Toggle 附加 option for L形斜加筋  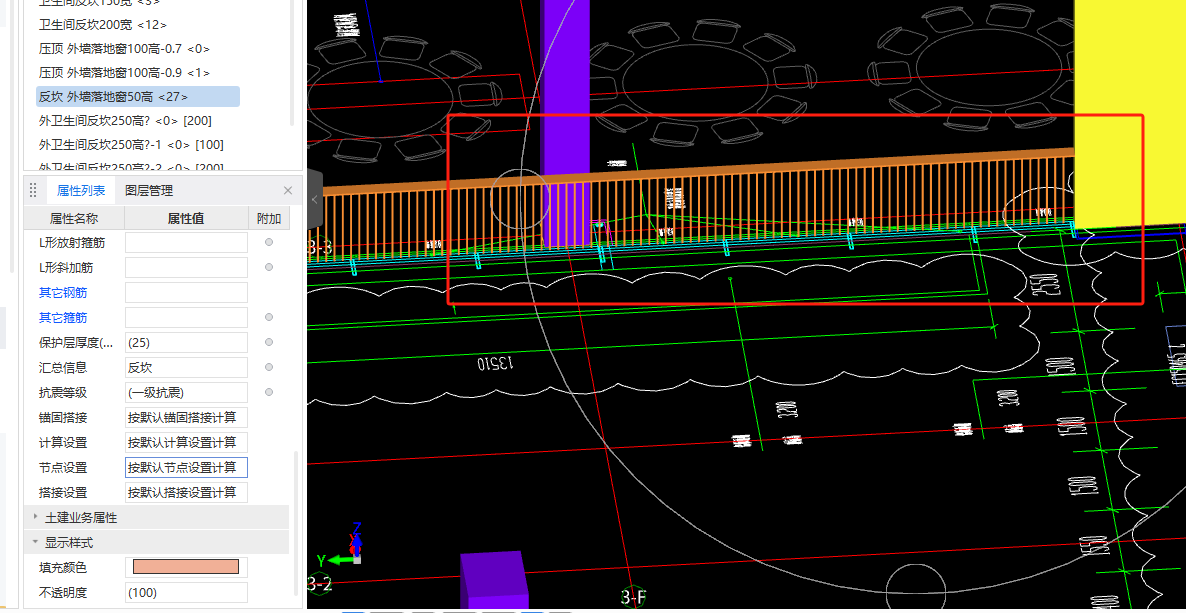[269, 267]
